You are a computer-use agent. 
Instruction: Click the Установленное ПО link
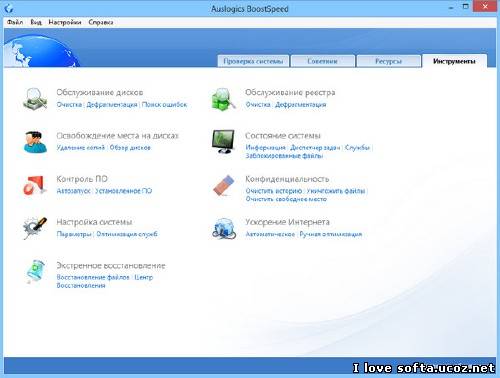click(x=124, y=191)
